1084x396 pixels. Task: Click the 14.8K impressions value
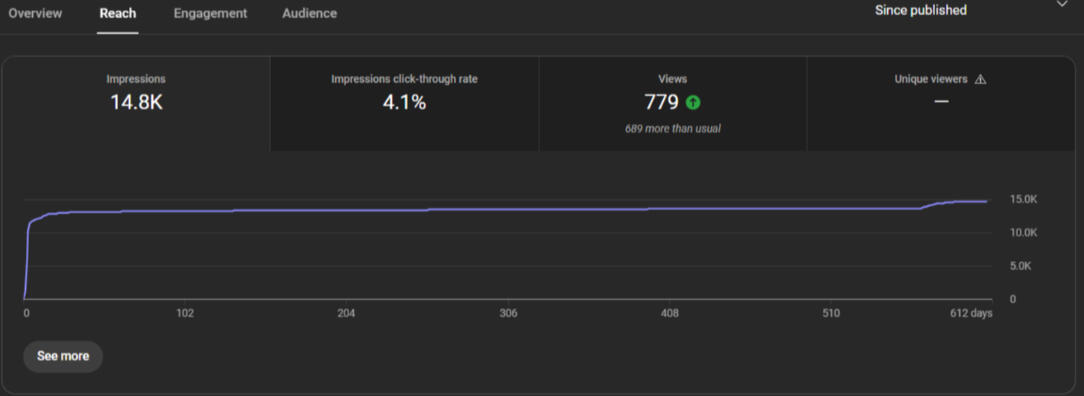pyautogui.click(x=136, y=102)
